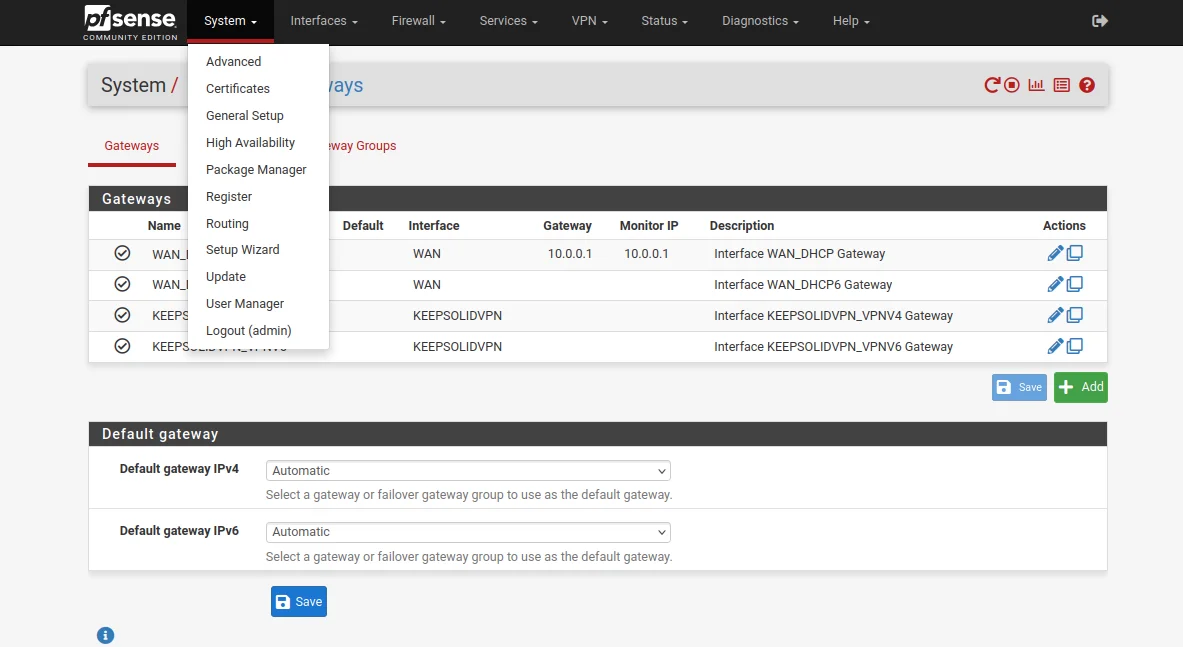Click the pfSense logo in top bar

tap(130, 22)
